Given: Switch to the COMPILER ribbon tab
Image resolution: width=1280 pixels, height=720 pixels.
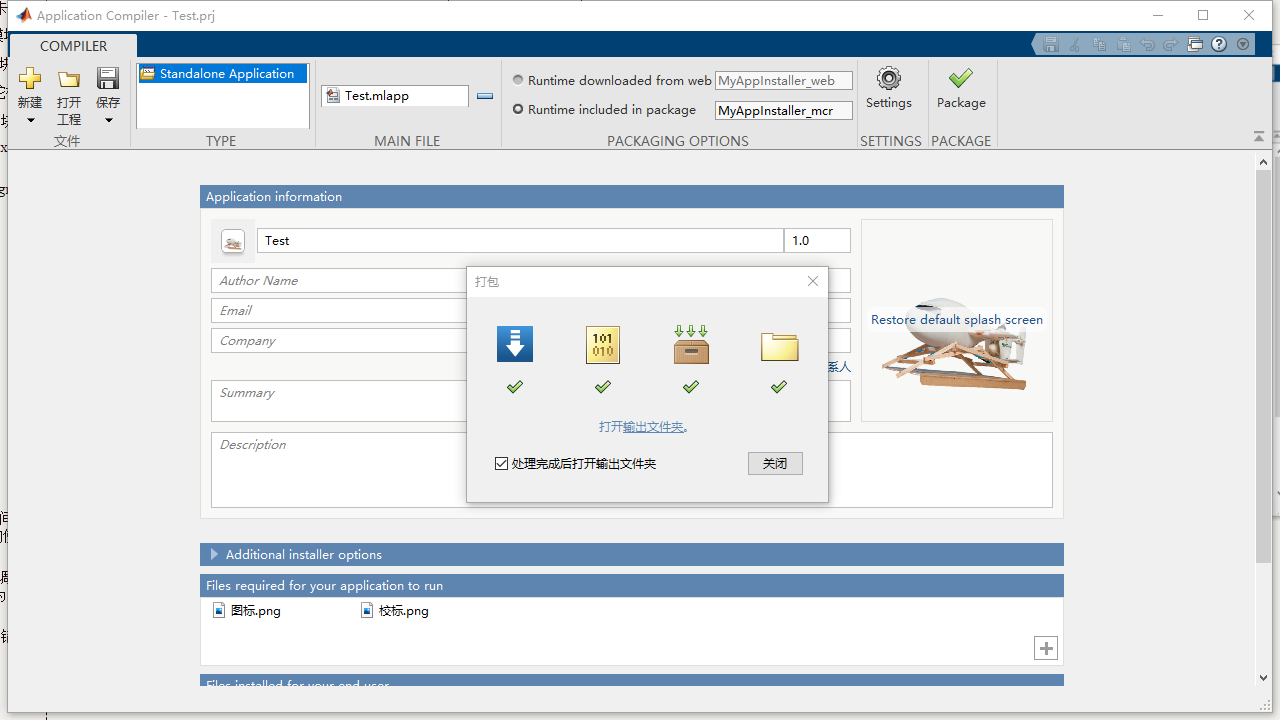Looking at the screenshot, I should [x=73, y=46].
